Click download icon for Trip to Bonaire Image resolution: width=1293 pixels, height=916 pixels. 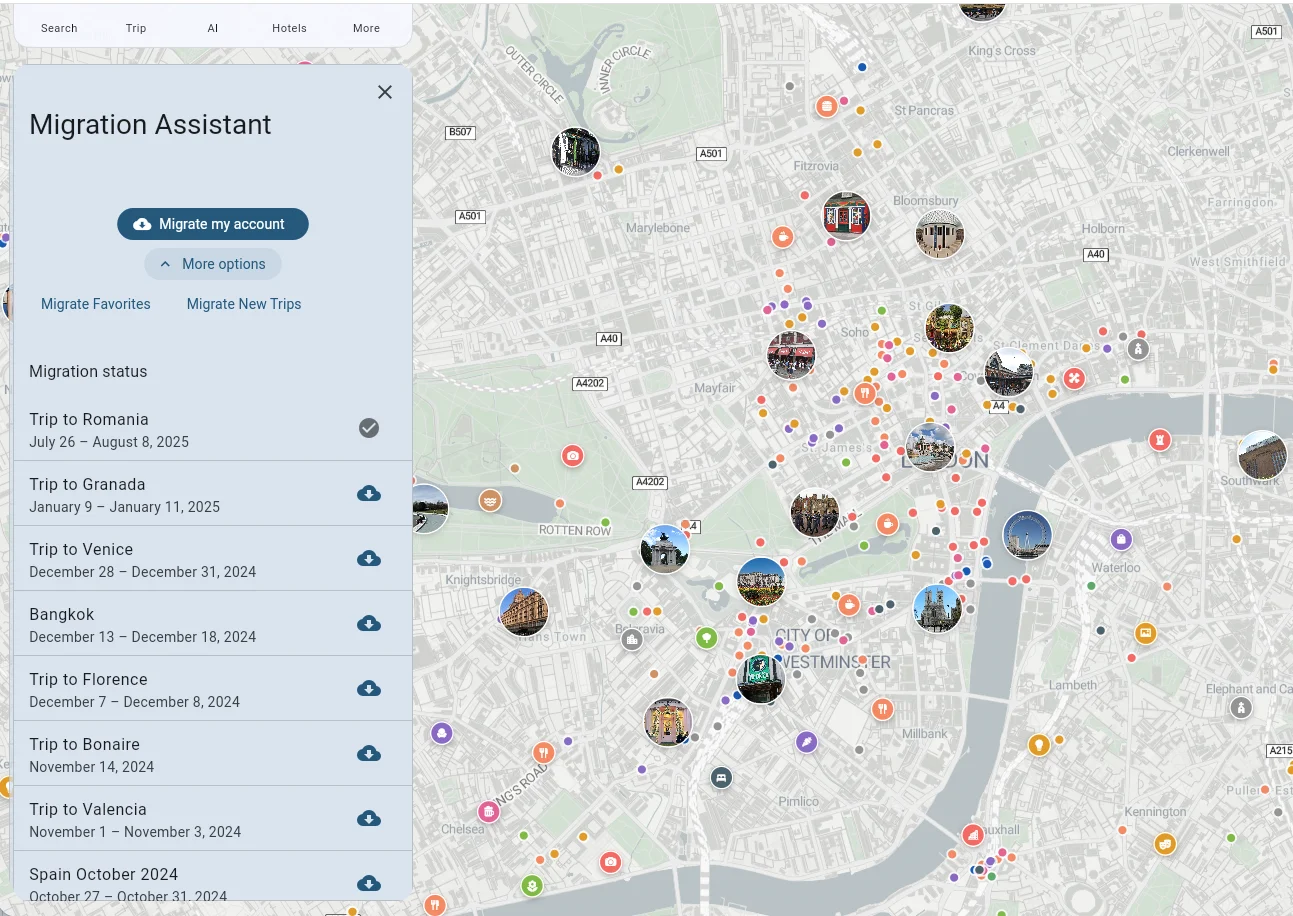[x=369, y=753]
